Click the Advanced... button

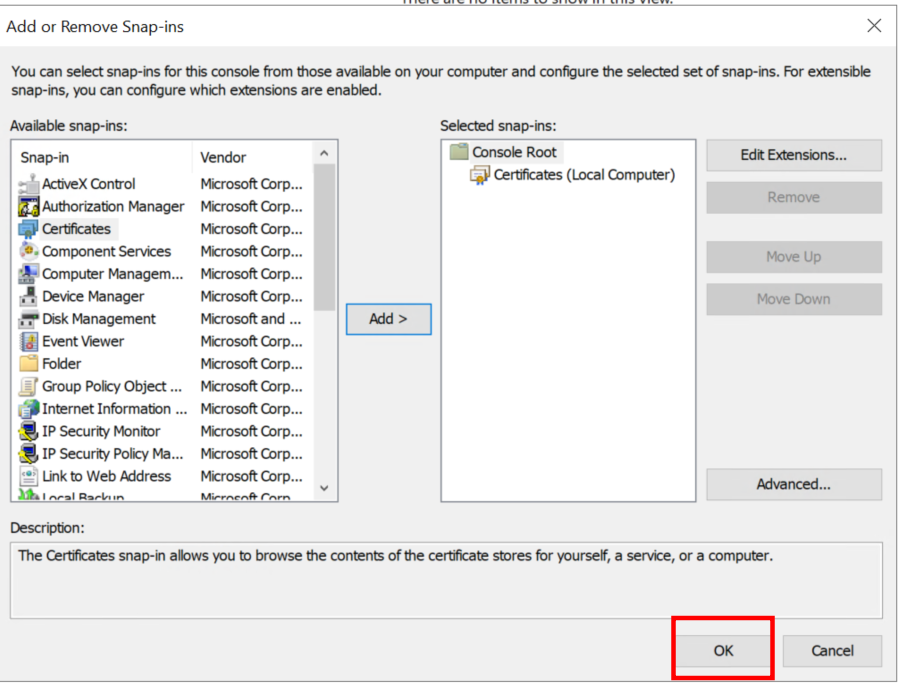(793, 484)
